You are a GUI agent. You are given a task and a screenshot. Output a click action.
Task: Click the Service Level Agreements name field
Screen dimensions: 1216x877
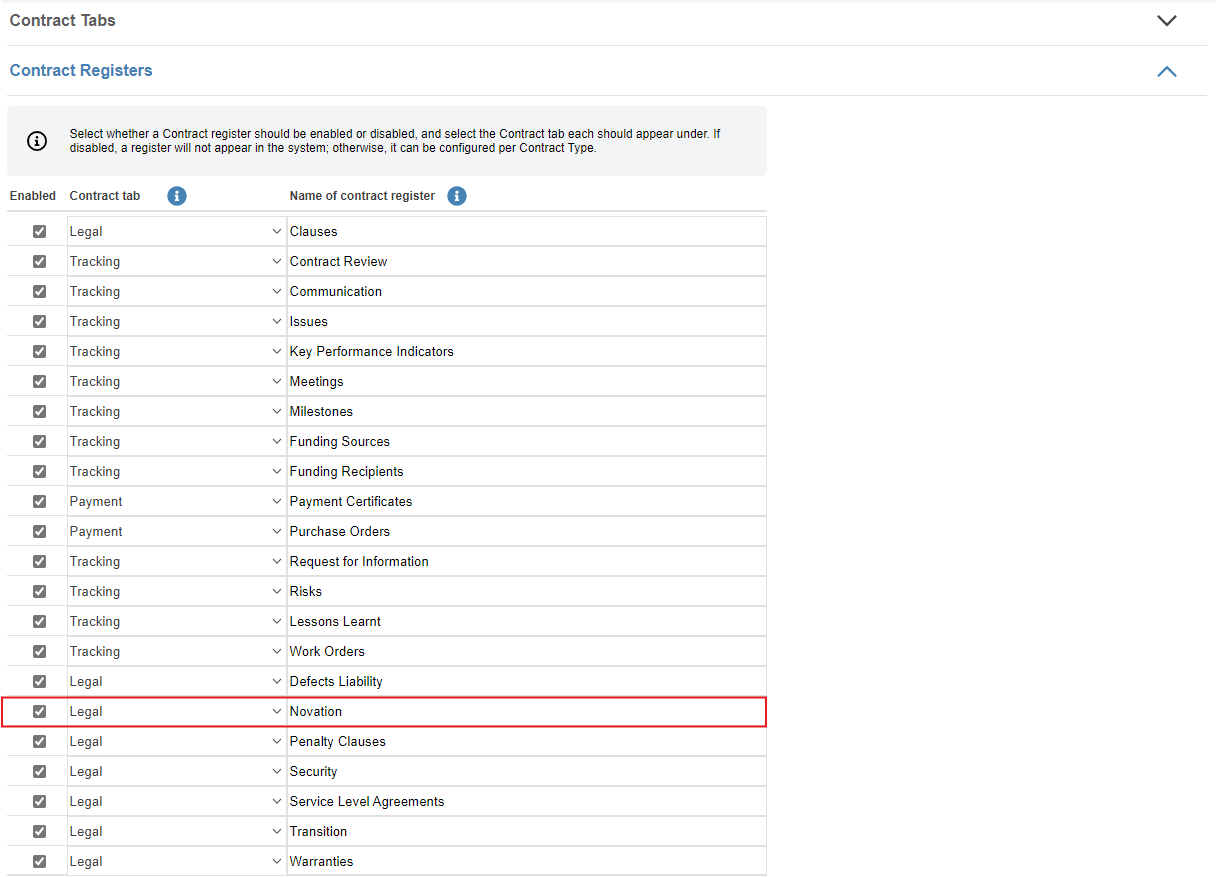(x=526, y=801)
